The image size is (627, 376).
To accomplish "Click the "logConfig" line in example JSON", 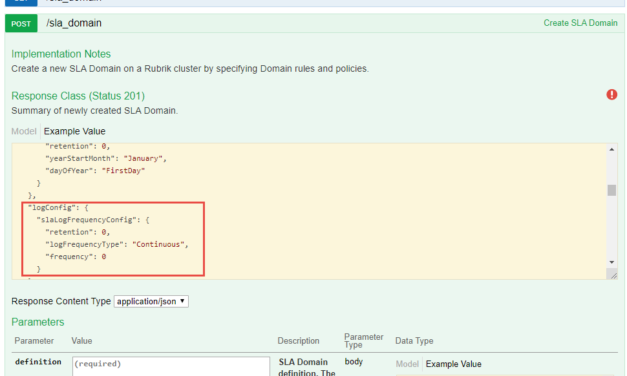I will pos(58,208).
